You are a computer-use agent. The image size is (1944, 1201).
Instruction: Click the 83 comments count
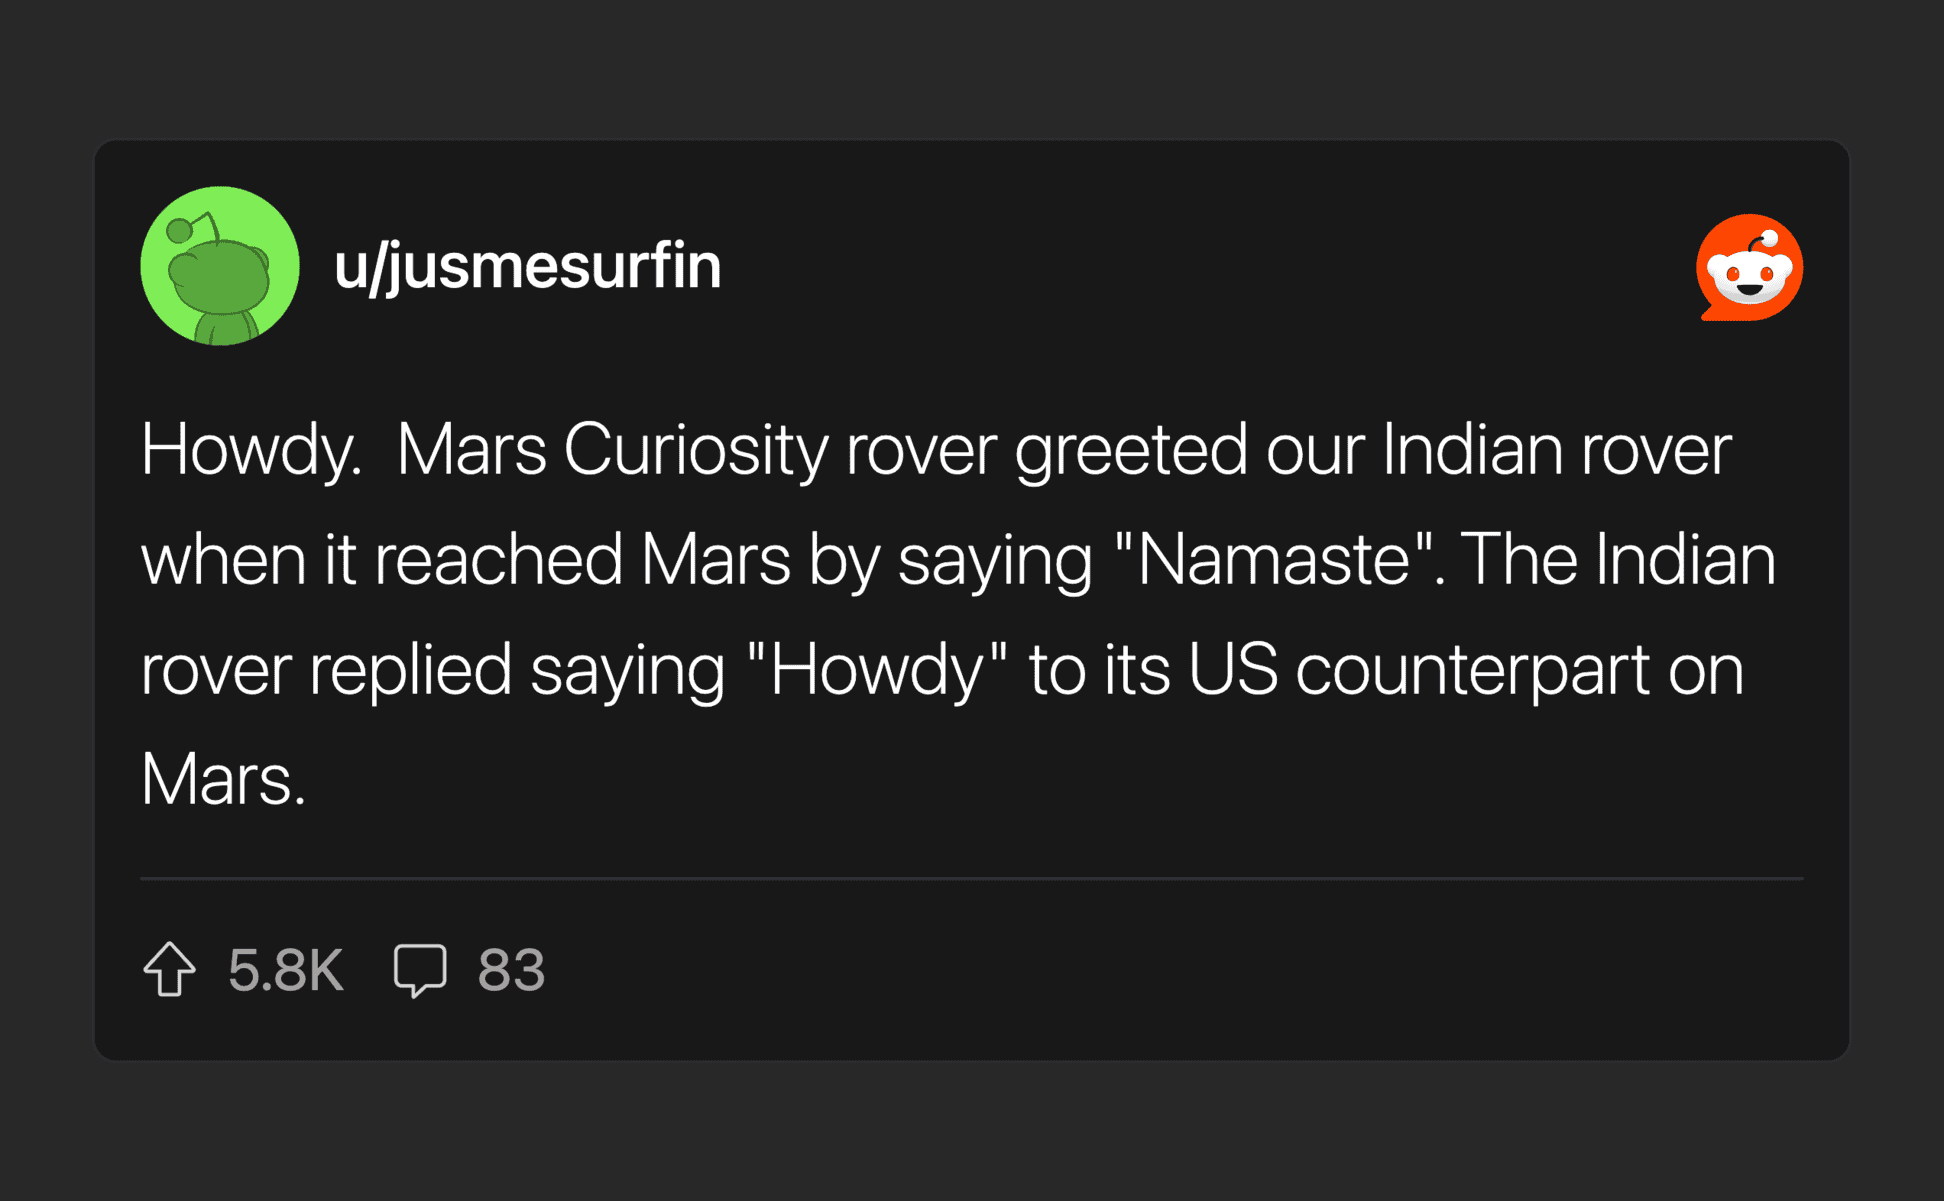[x=511, y=970]
